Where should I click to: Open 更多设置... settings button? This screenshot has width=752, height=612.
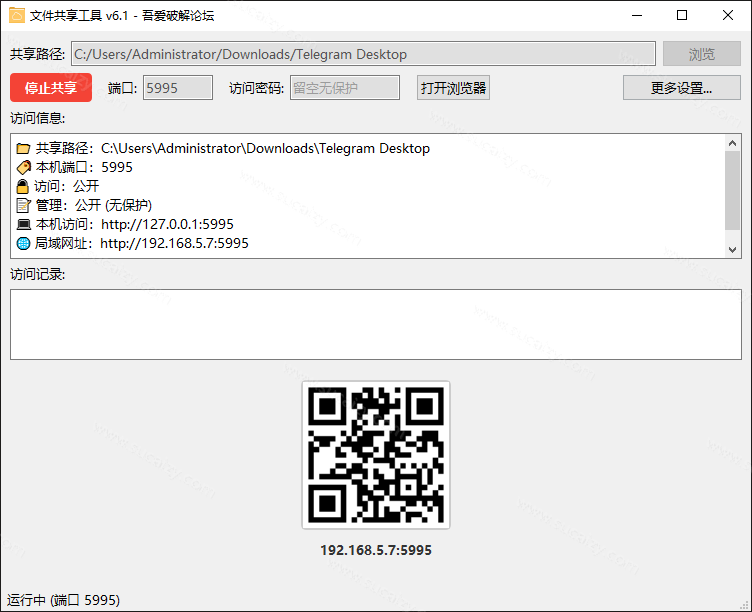pyautogui.click(x=682, y=88)
